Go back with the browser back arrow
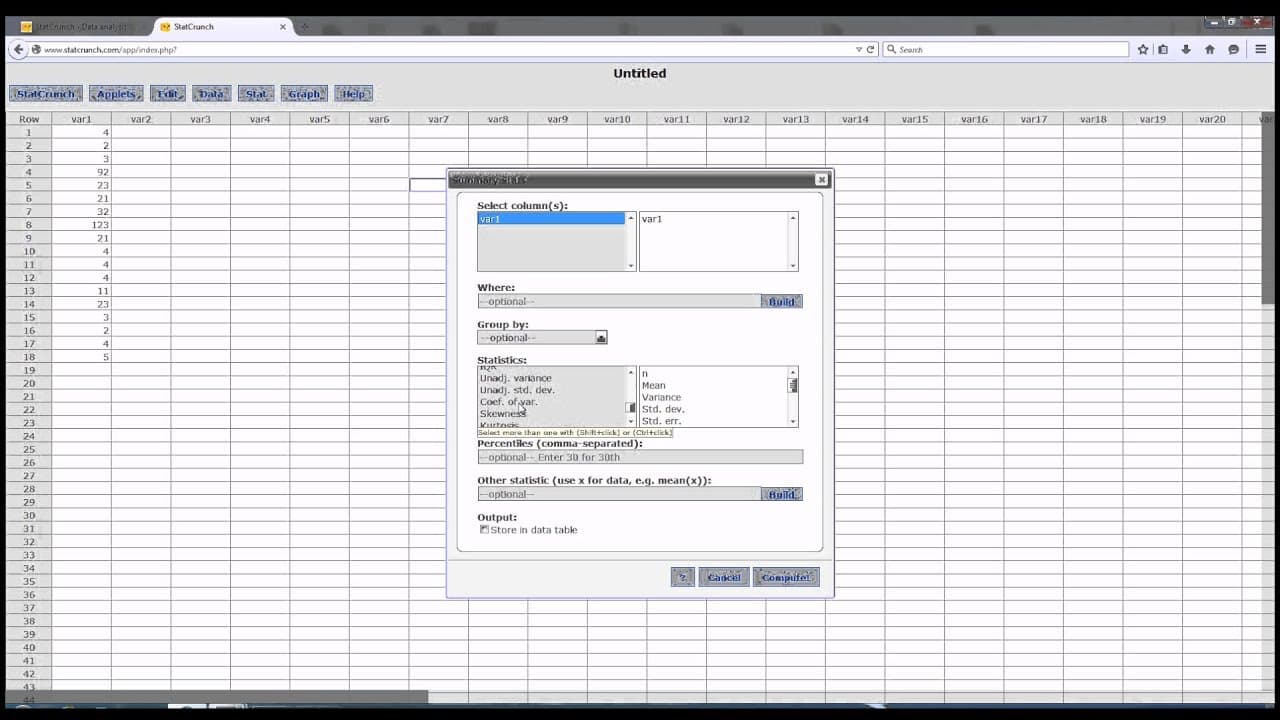This screenshot has width=1280, height=720. [x=18, y=49]
